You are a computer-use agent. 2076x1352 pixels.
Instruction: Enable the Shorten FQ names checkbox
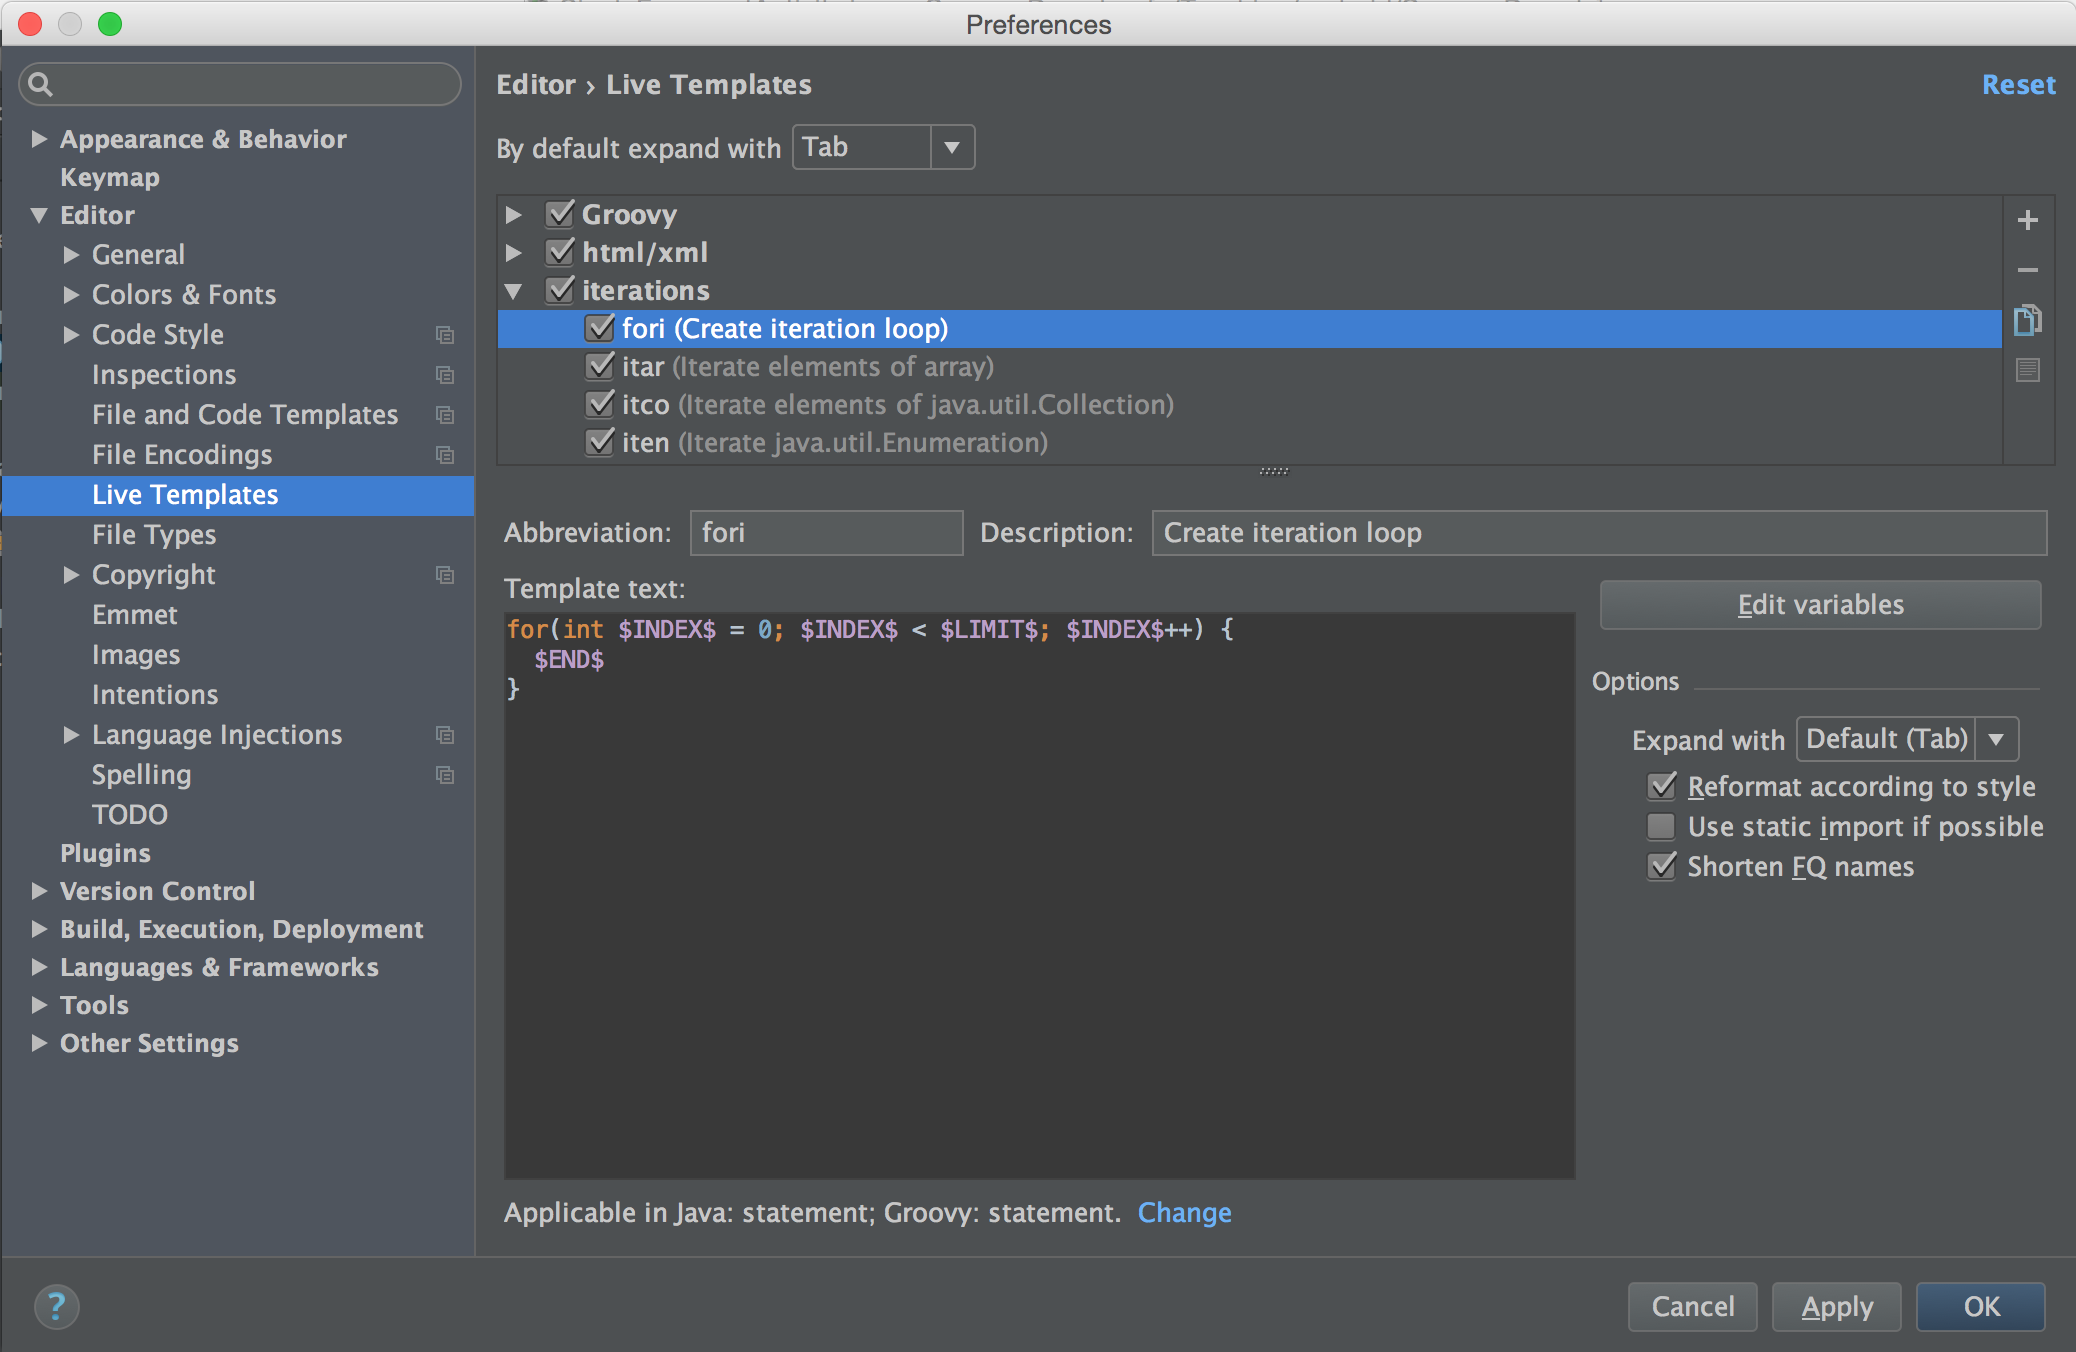pos(1658,865)
